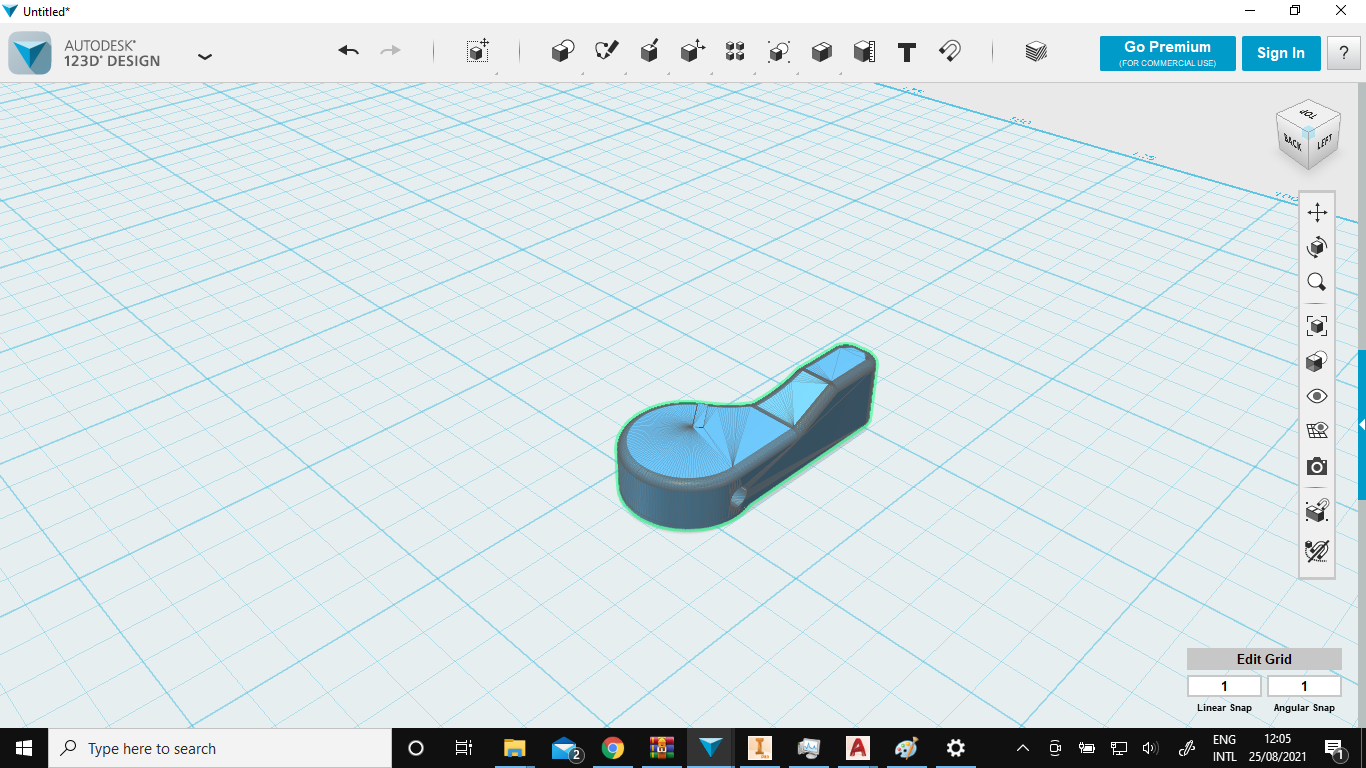Image resolution: width=1366 pixels, height=768 pixels.
Task: Open the Construct tool
Action: click(x=649, y=52)
